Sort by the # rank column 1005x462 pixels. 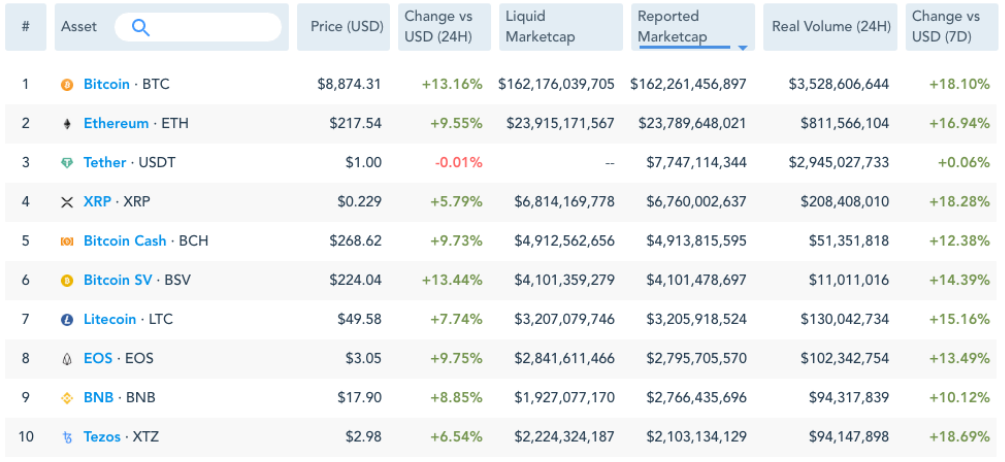click(26, 27)
